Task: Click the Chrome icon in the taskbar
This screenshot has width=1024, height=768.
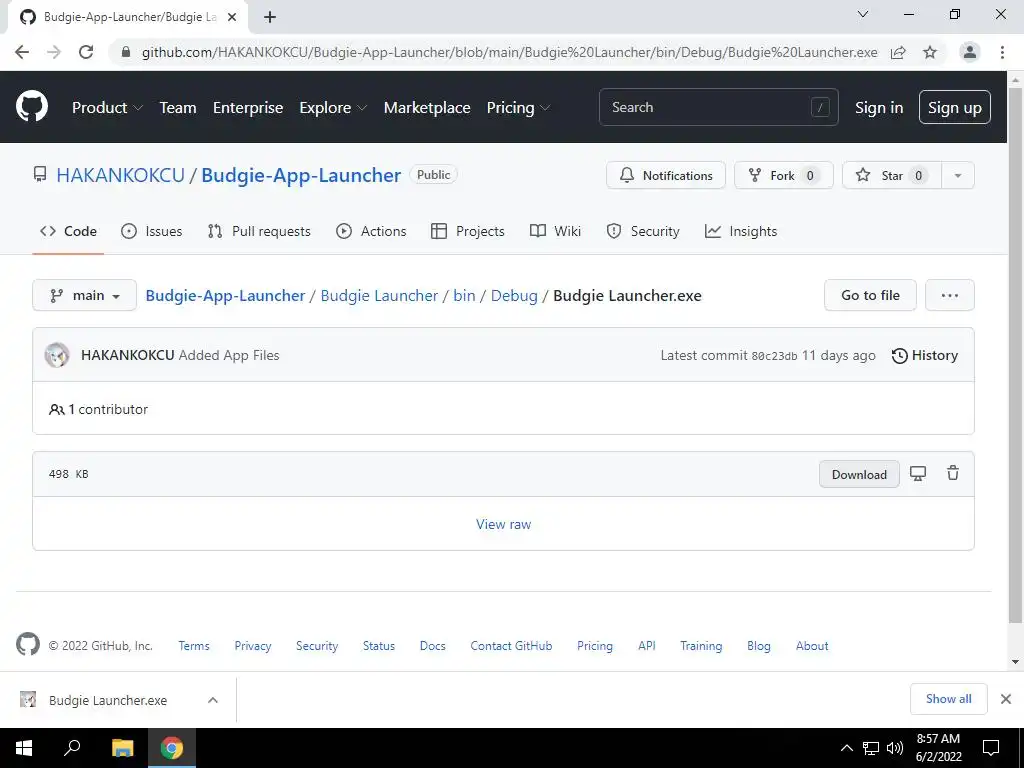Action: click(172, 748)
